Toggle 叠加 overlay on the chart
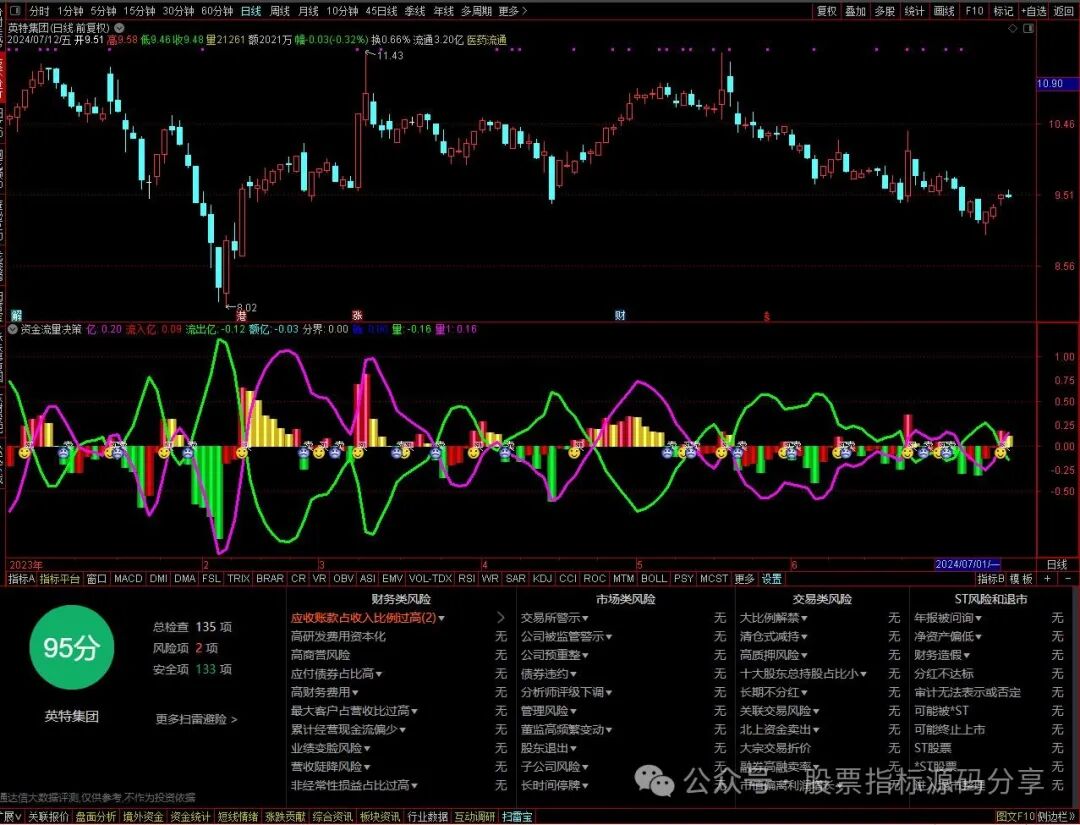This screenshot has width=1080, height=825. click(x=855, y=11)
